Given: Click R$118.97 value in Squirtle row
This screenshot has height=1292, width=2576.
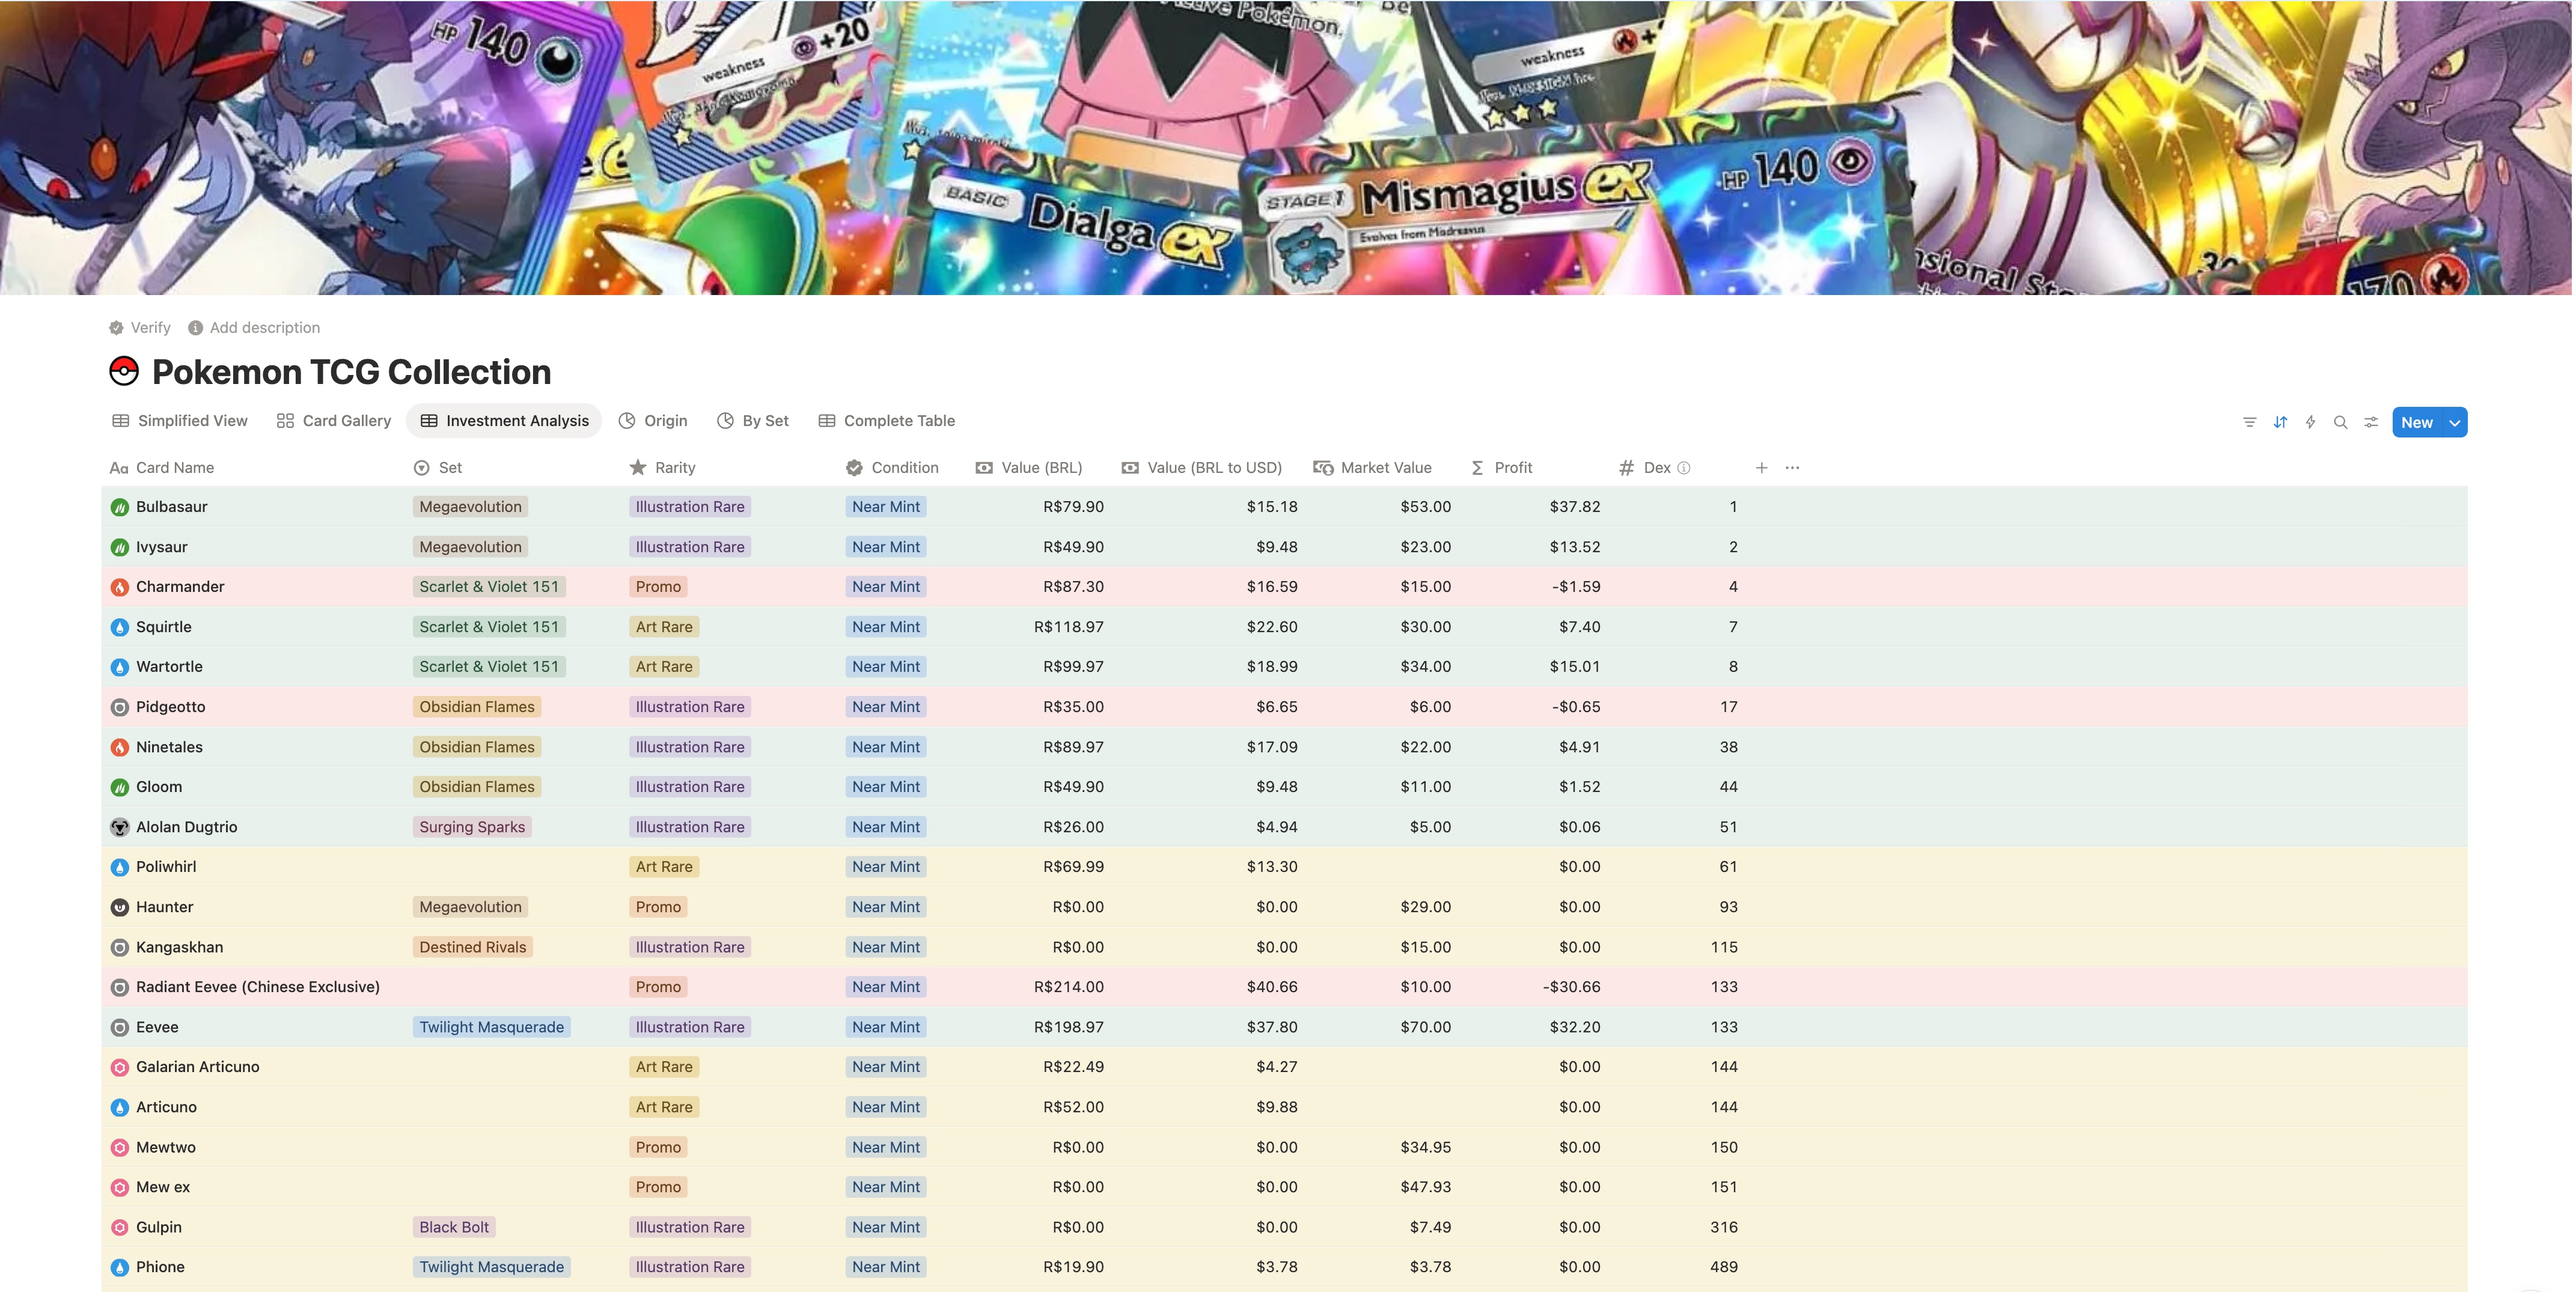Looking at the screenshot, I should pos(1068,627).
